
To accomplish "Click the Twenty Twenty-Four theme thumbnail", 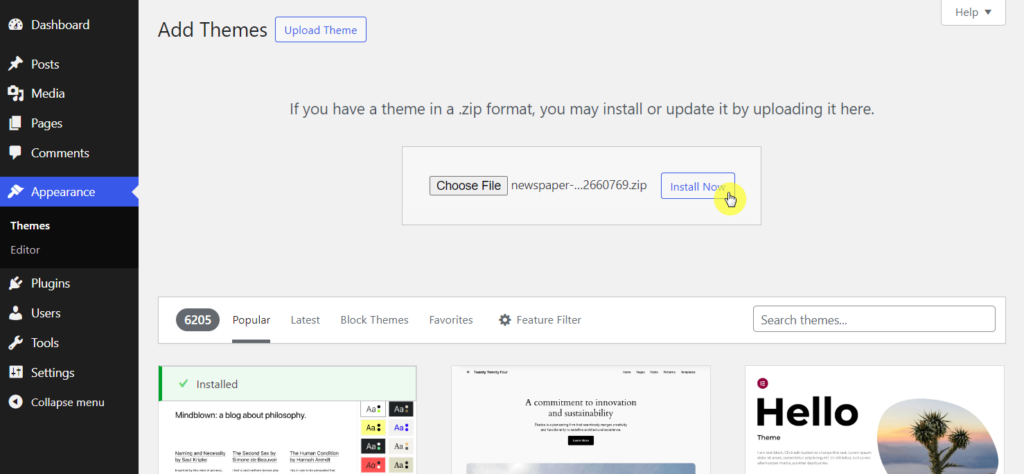I will (581, 420).
